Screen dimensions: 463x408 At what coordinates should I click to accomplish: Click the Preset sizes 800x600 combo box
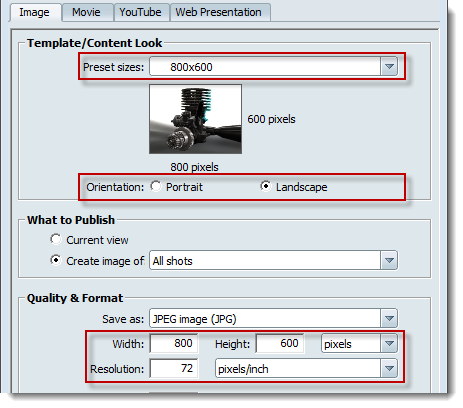point(273,67)
